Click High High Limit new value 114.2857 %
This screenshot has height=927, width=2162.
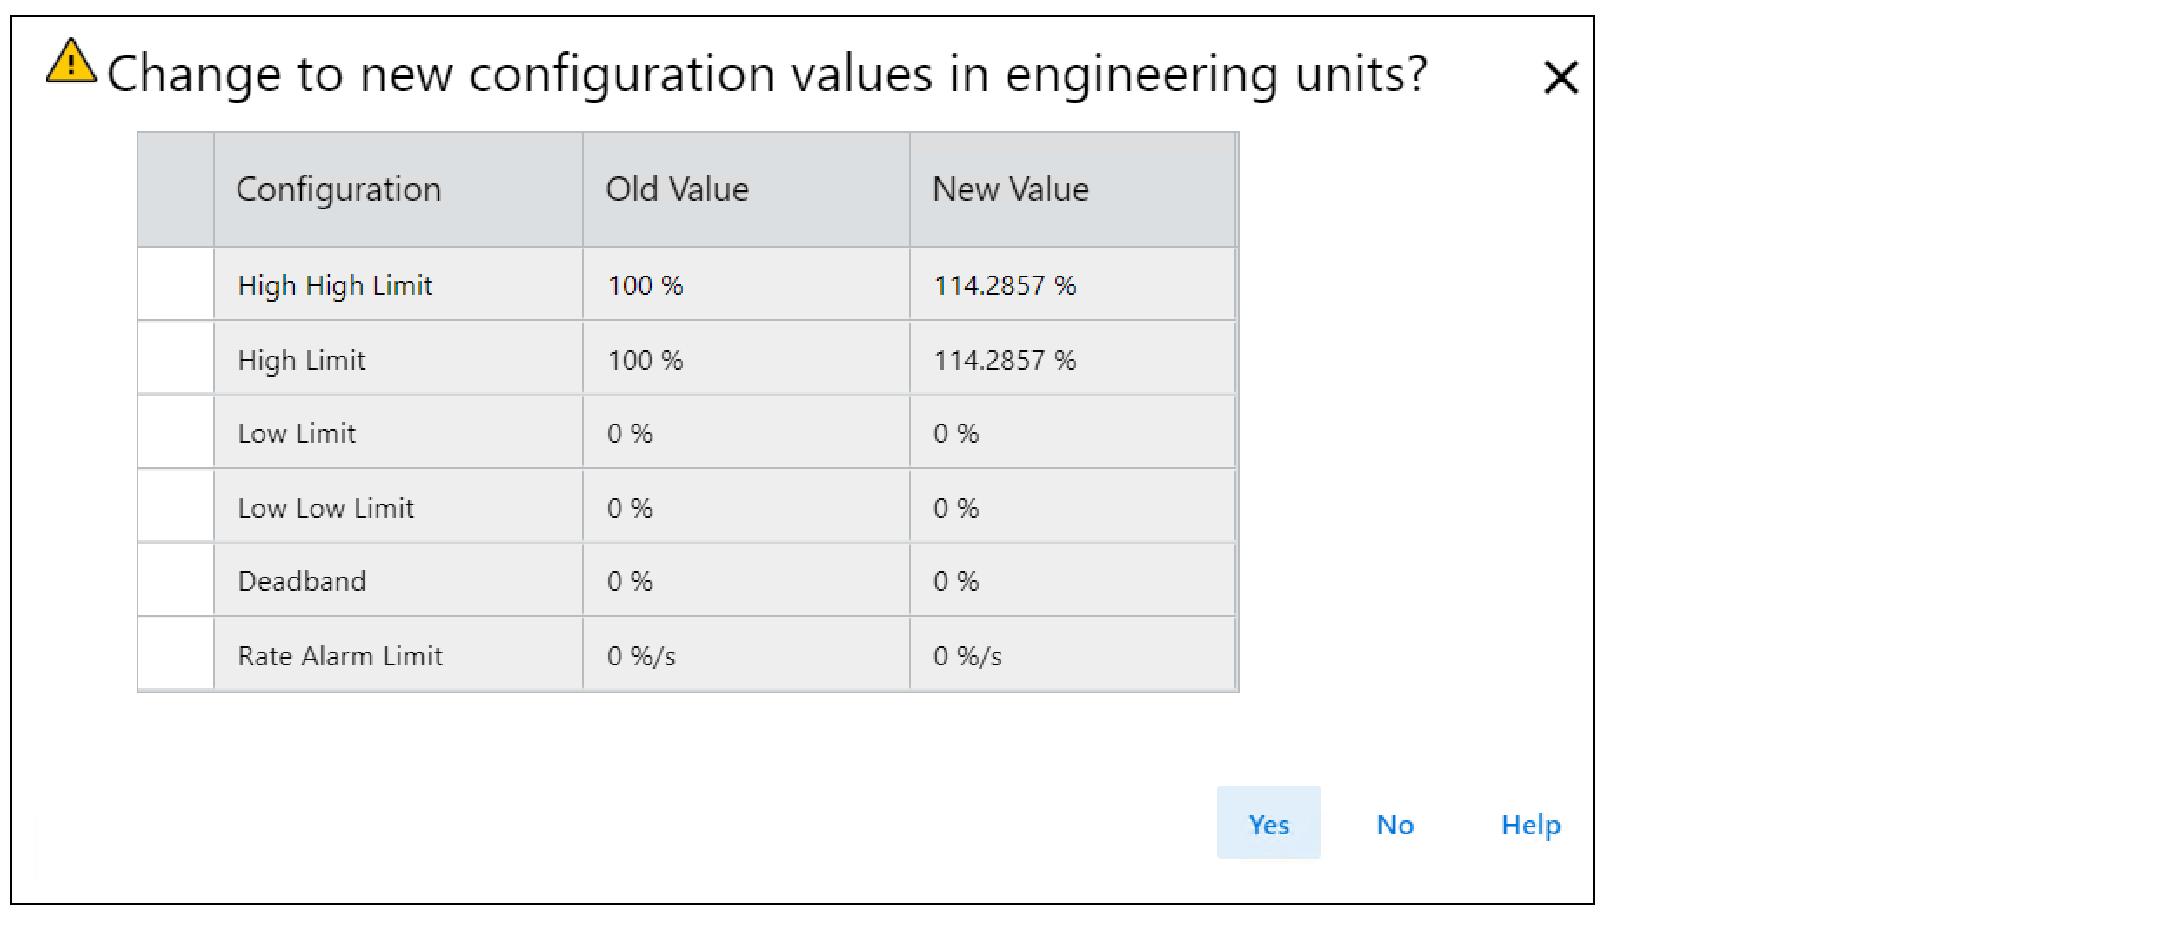click(x=1004, y=286)
